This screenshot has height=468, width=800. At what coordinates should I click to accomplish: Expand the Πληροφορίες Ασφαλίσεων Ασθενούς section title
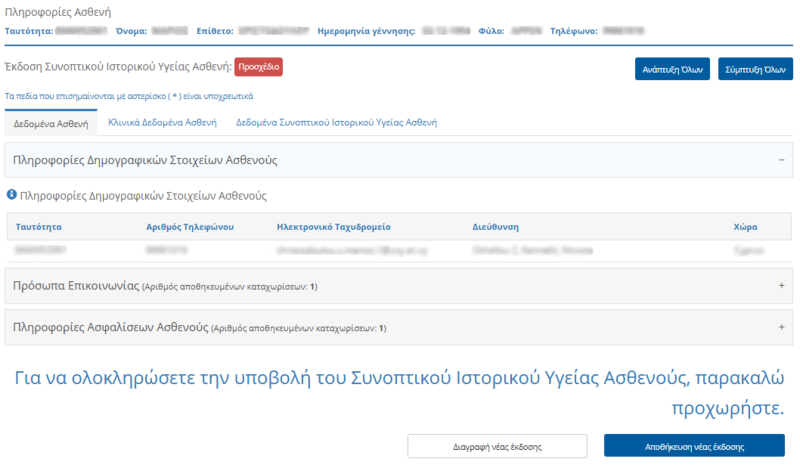[110, 327]
